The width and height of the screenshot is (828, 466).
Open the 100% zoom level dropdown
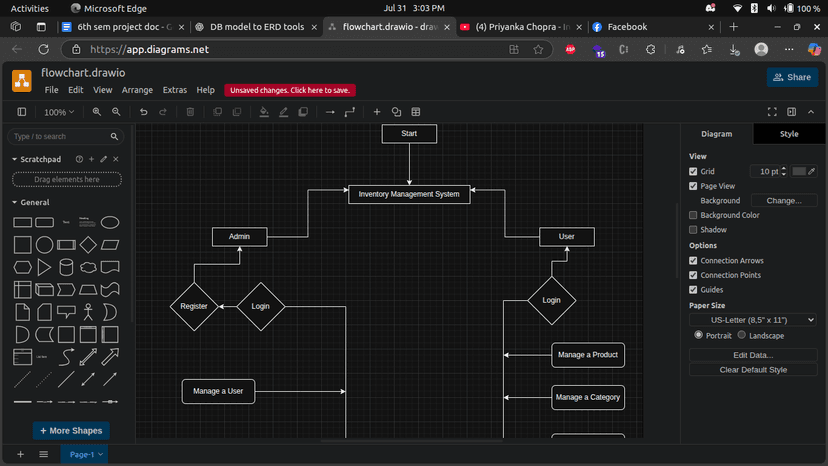pos(59,112)
